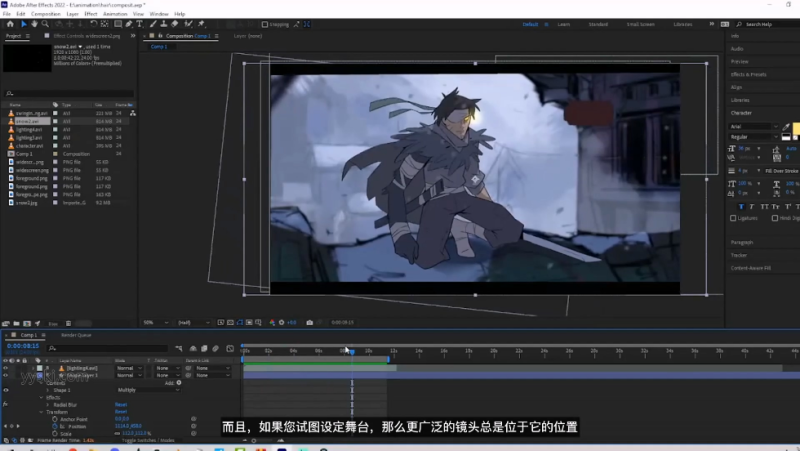Open Shape 1 Multiply blend mode dropdown
This screenshot has width=800, height=451.
point(148,390)
